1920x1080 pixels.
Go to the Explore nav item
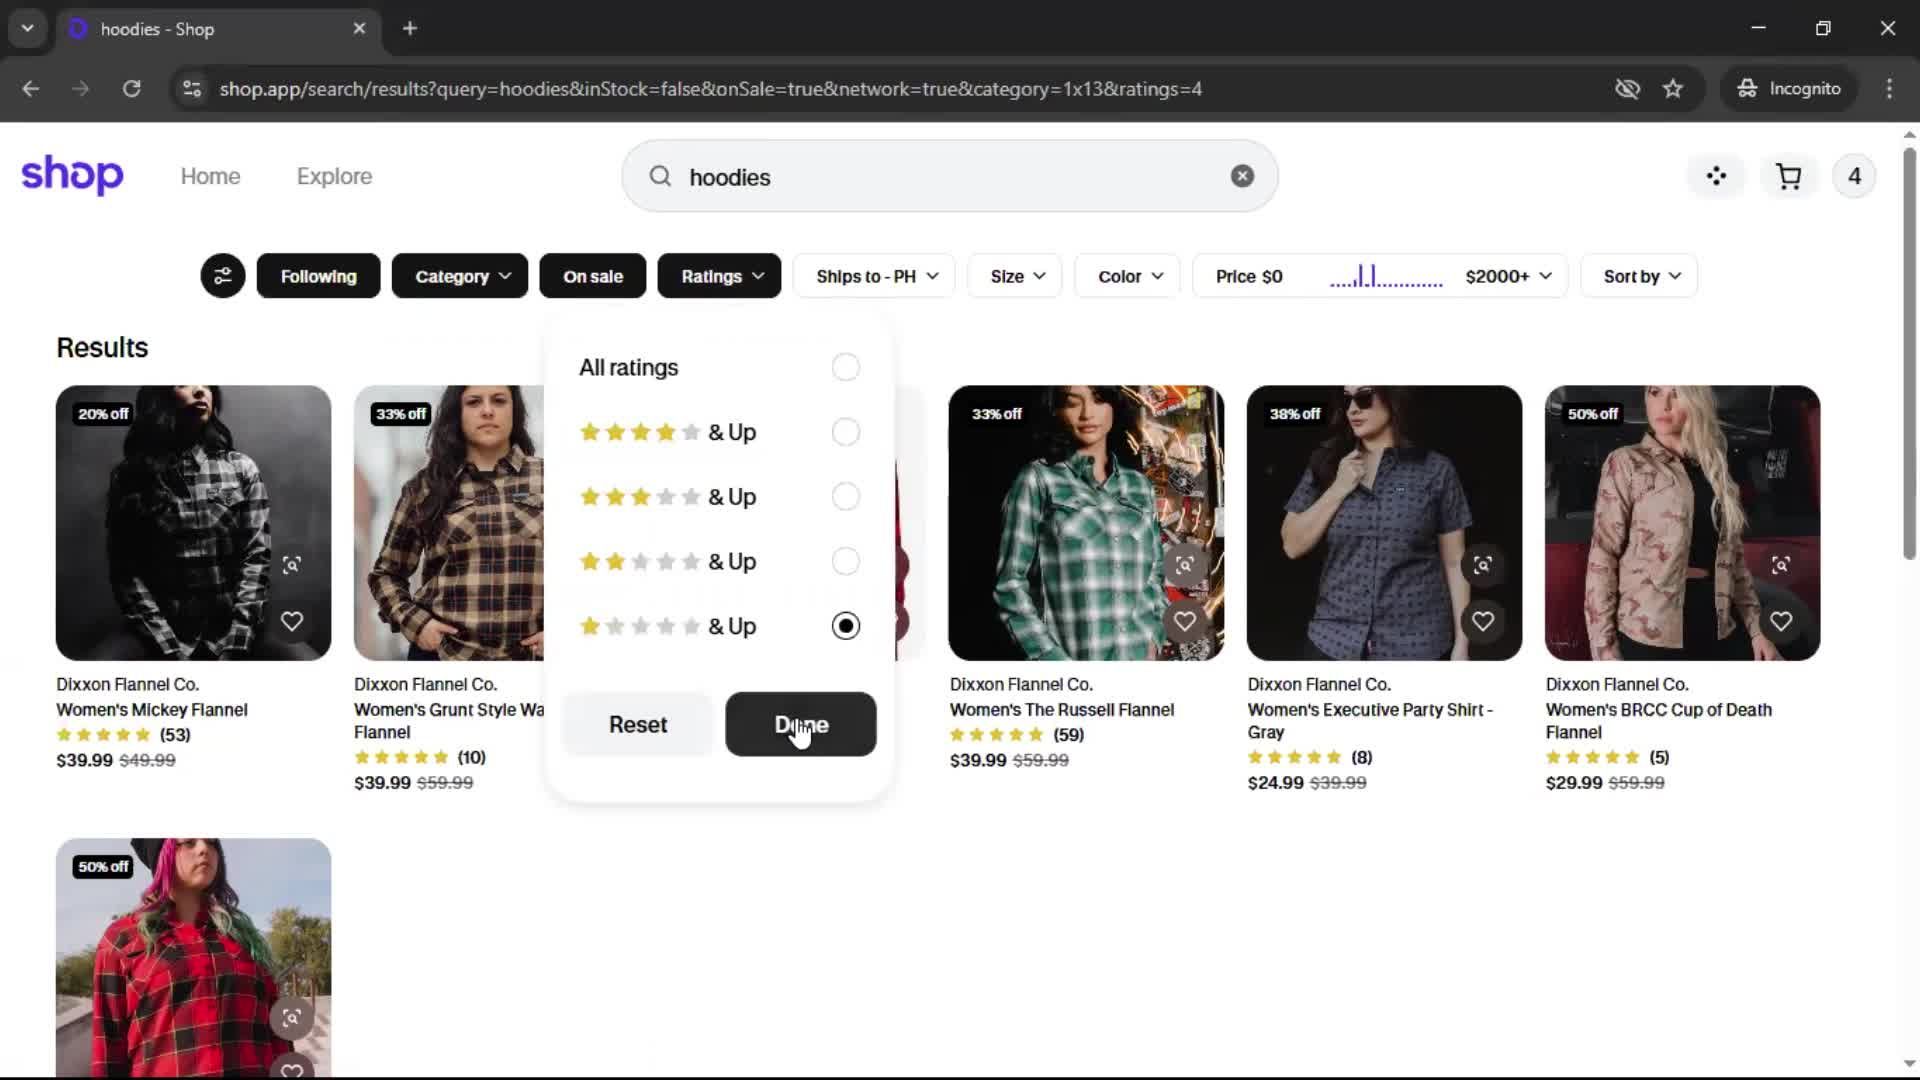click(334, 176)
